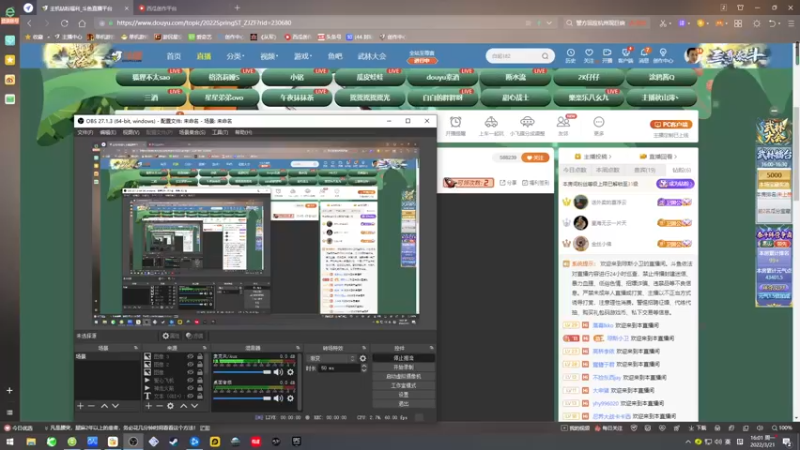Screen dimensions: 800x450
Task: Toggle visibility of second image source
Action: 190,364
